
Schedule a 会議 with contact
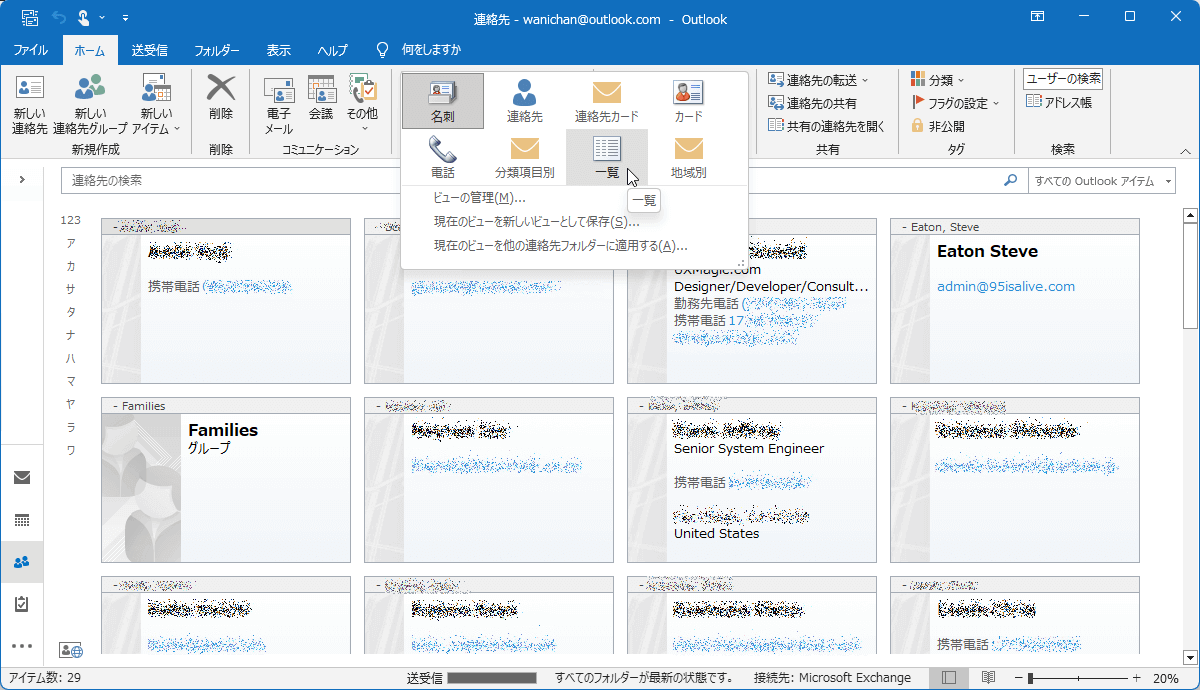click(321, 100)
